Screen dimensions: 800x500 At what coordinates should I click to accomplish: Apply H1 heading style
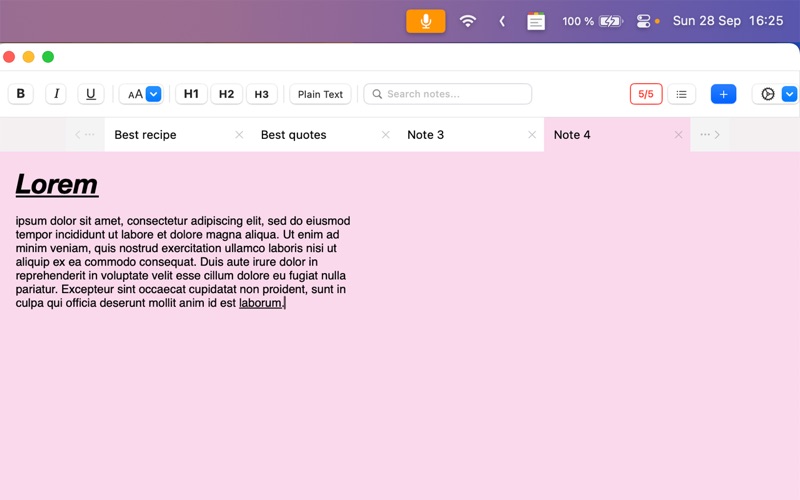pos(191,94)
